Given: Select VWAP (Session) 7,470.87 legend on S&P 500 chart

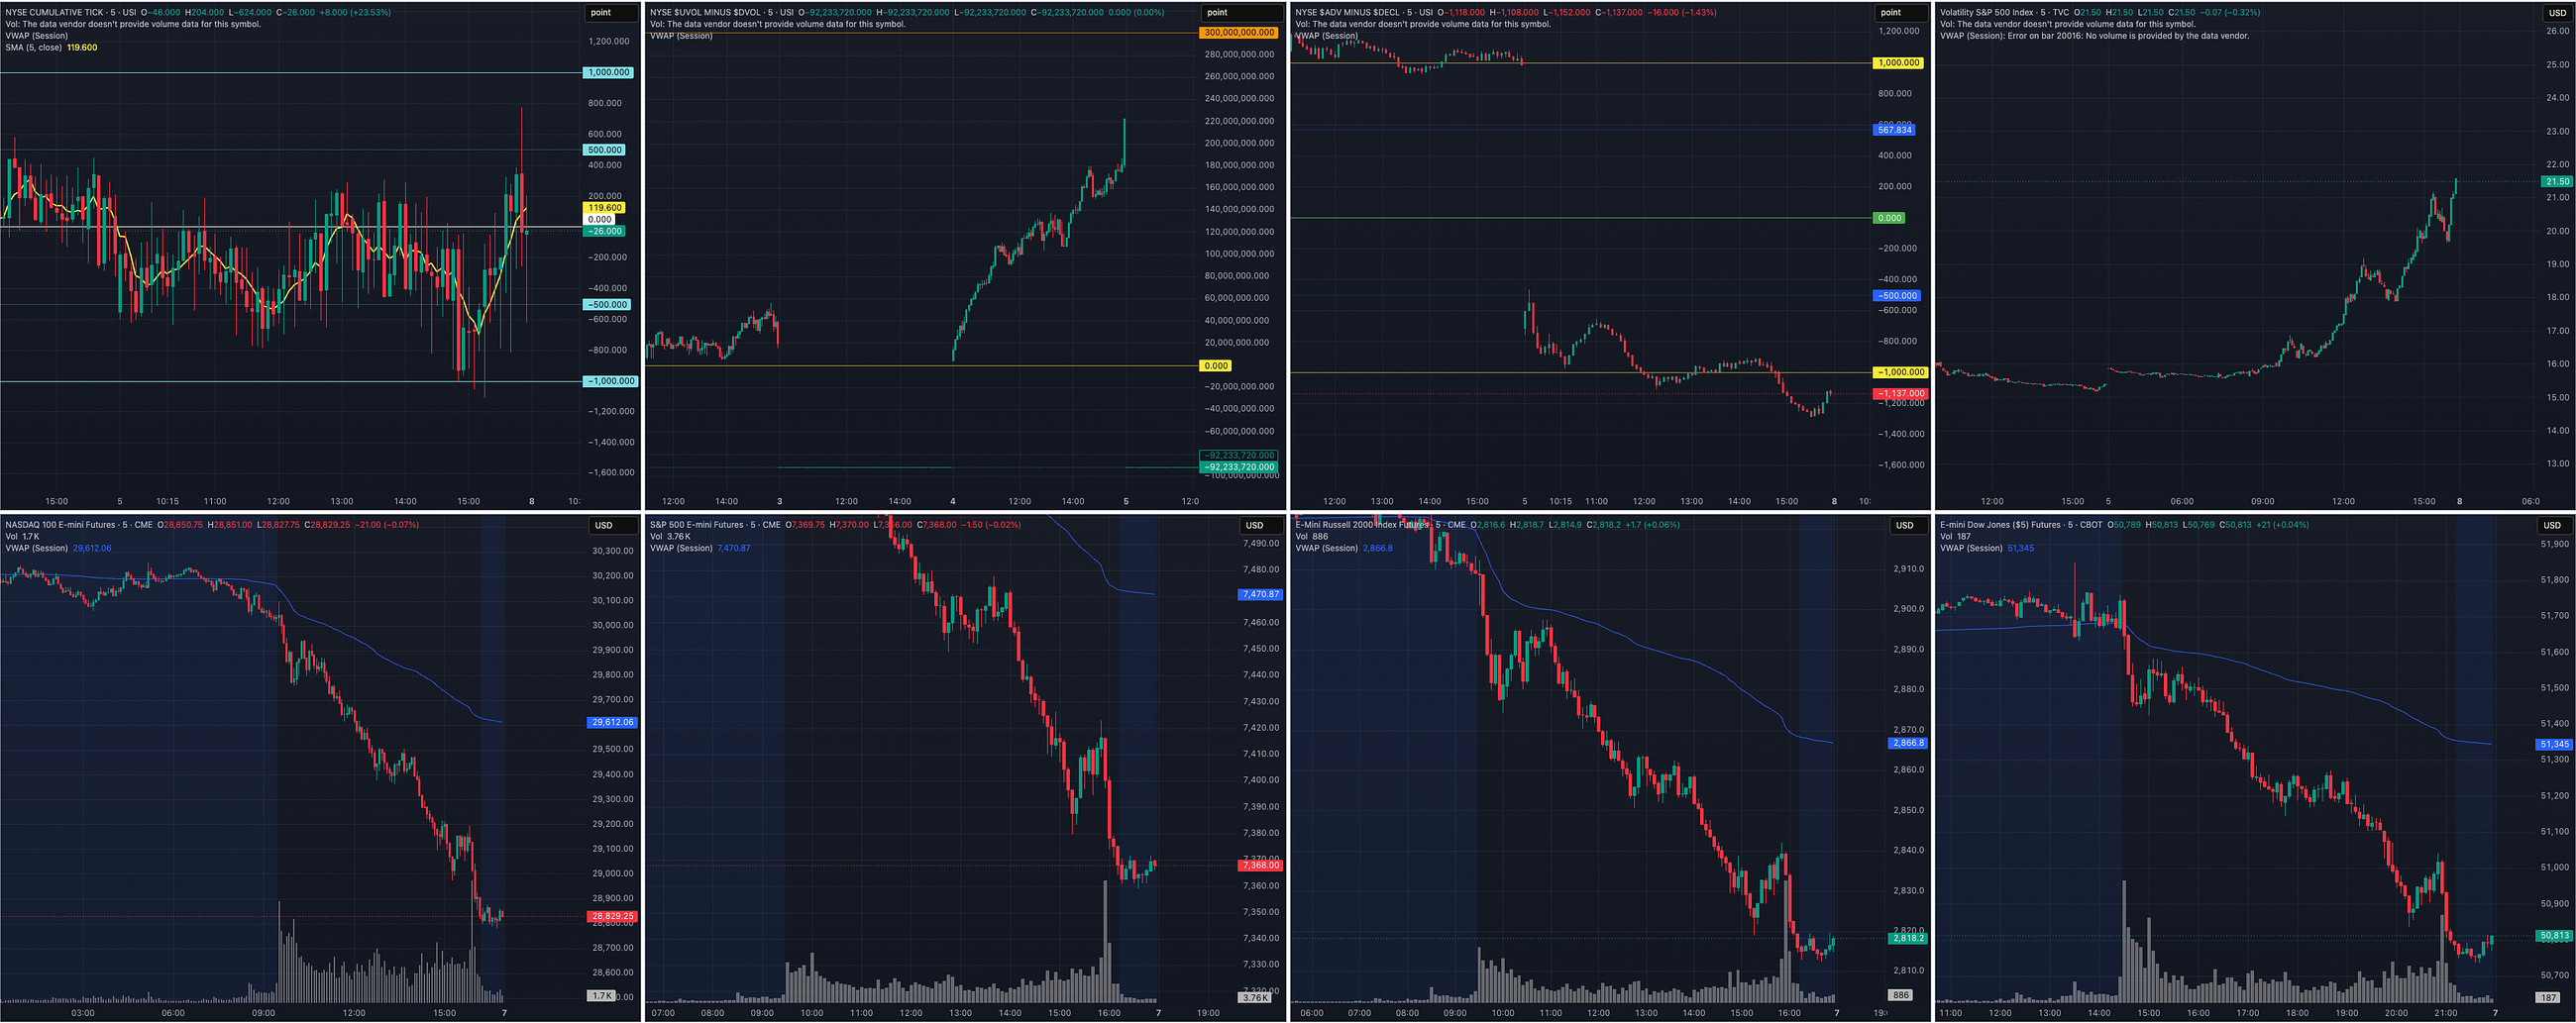Looking at the screenshot, I should pyautogui.click(x=700, y=548).
